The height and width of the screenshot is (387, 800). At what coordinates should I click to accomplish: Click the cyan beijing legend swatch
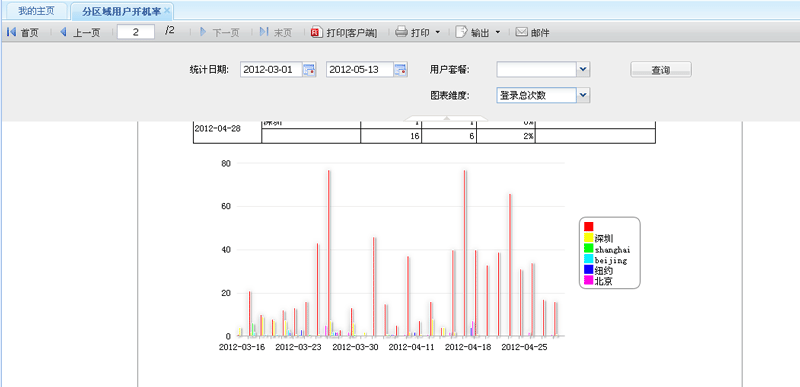pyautogui.click(x=588, y=259)
